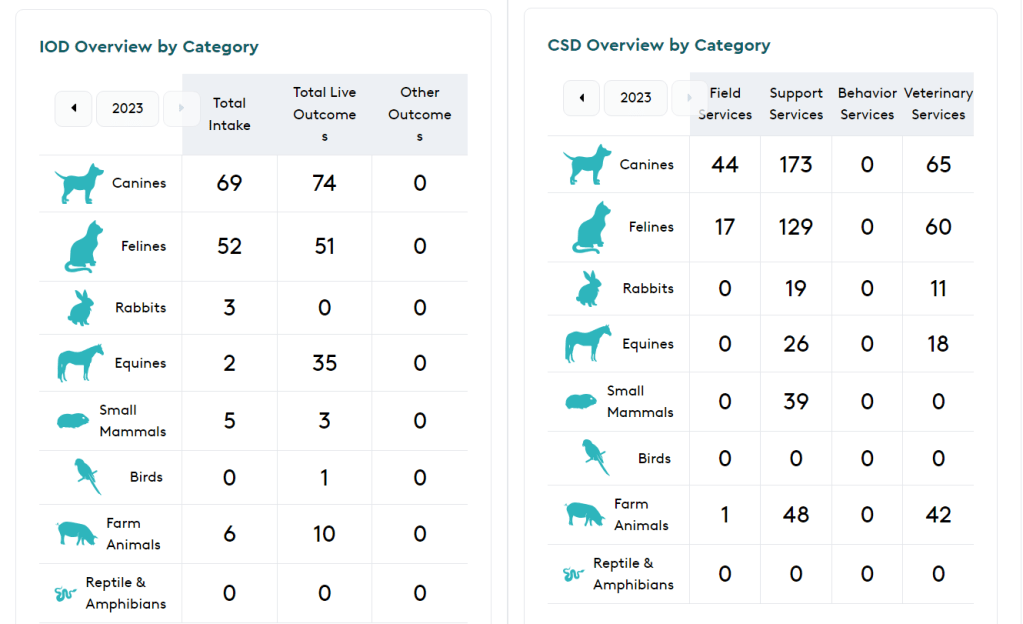The height and width of the screenshot is (624, 1023).
Task: Open the 2023 year selector in CSD Overview
Action: click(636, 98)
